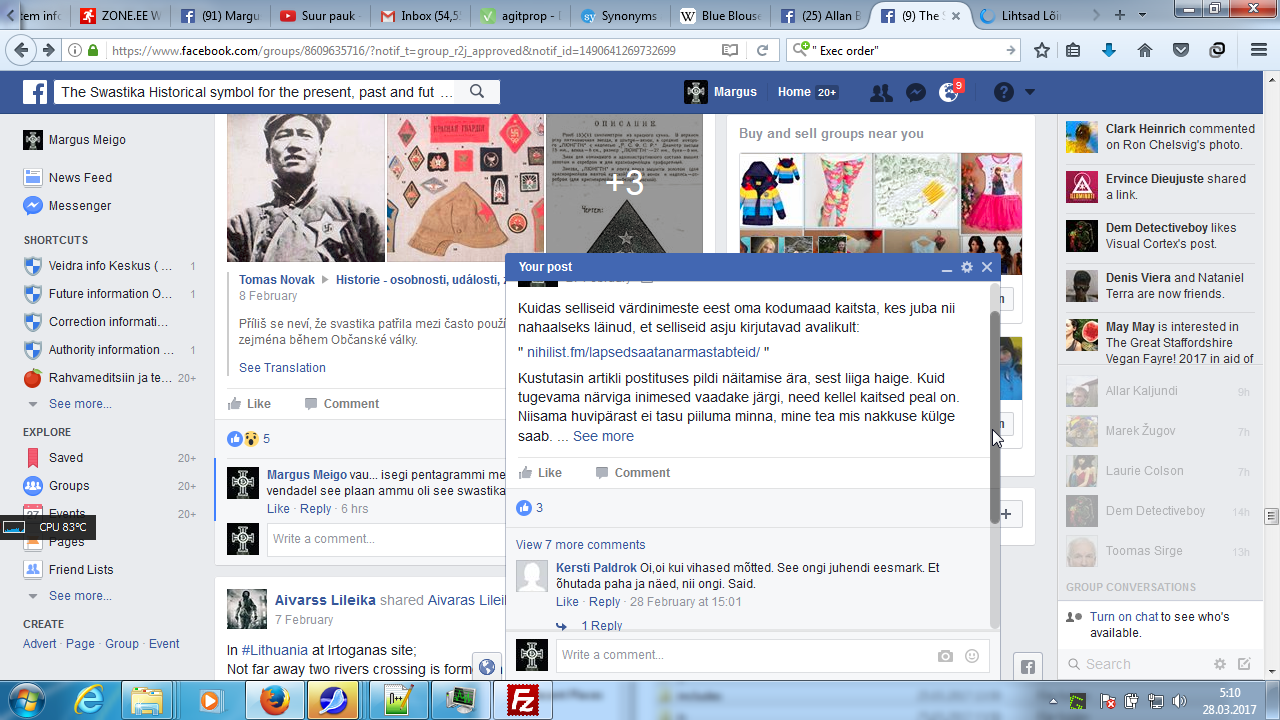Viewport: 1280px width, 720px height.
Task: Expand the account dropdown arrow in header
Action: [1030, 93]
